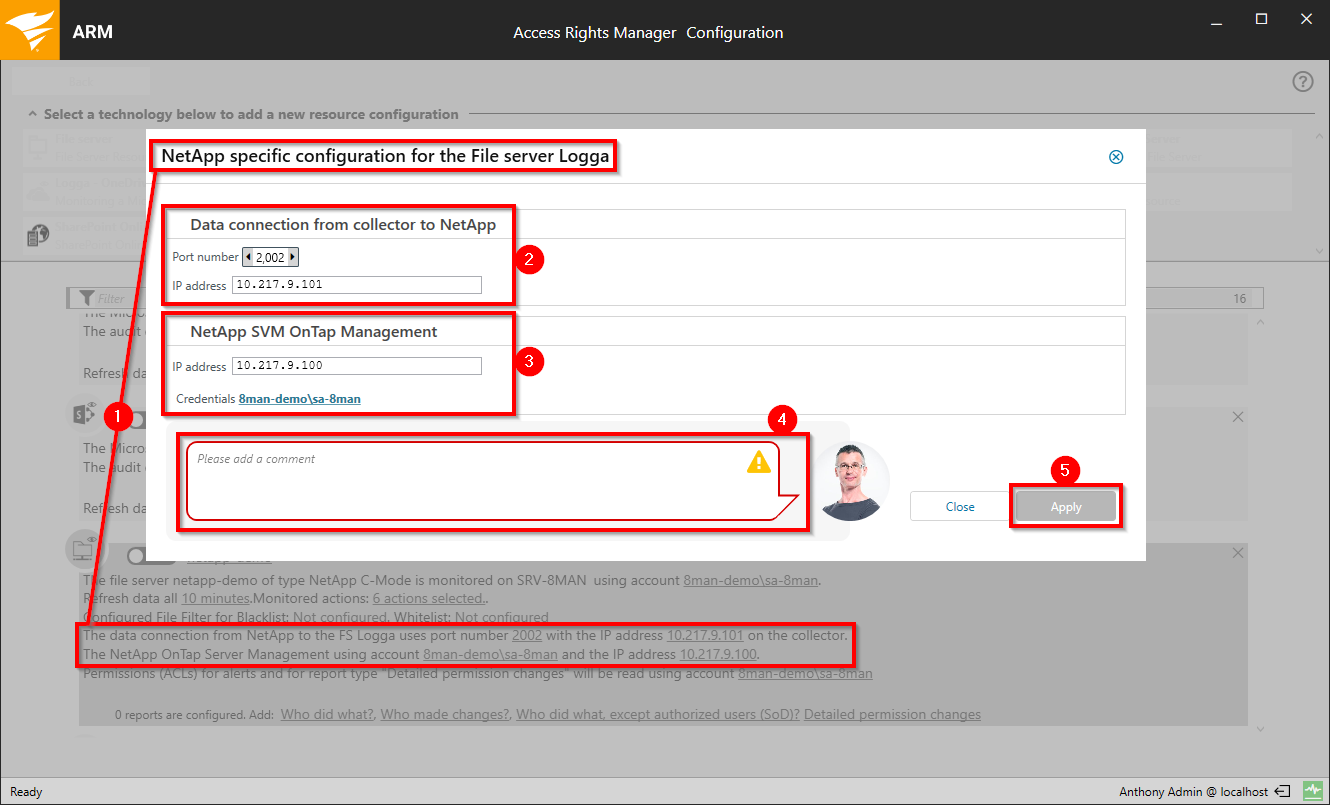Image resolution: width=1330 pixels, height=805 pixels.
Task: Open the Help question mark icon
Action: pos(1302,81)
